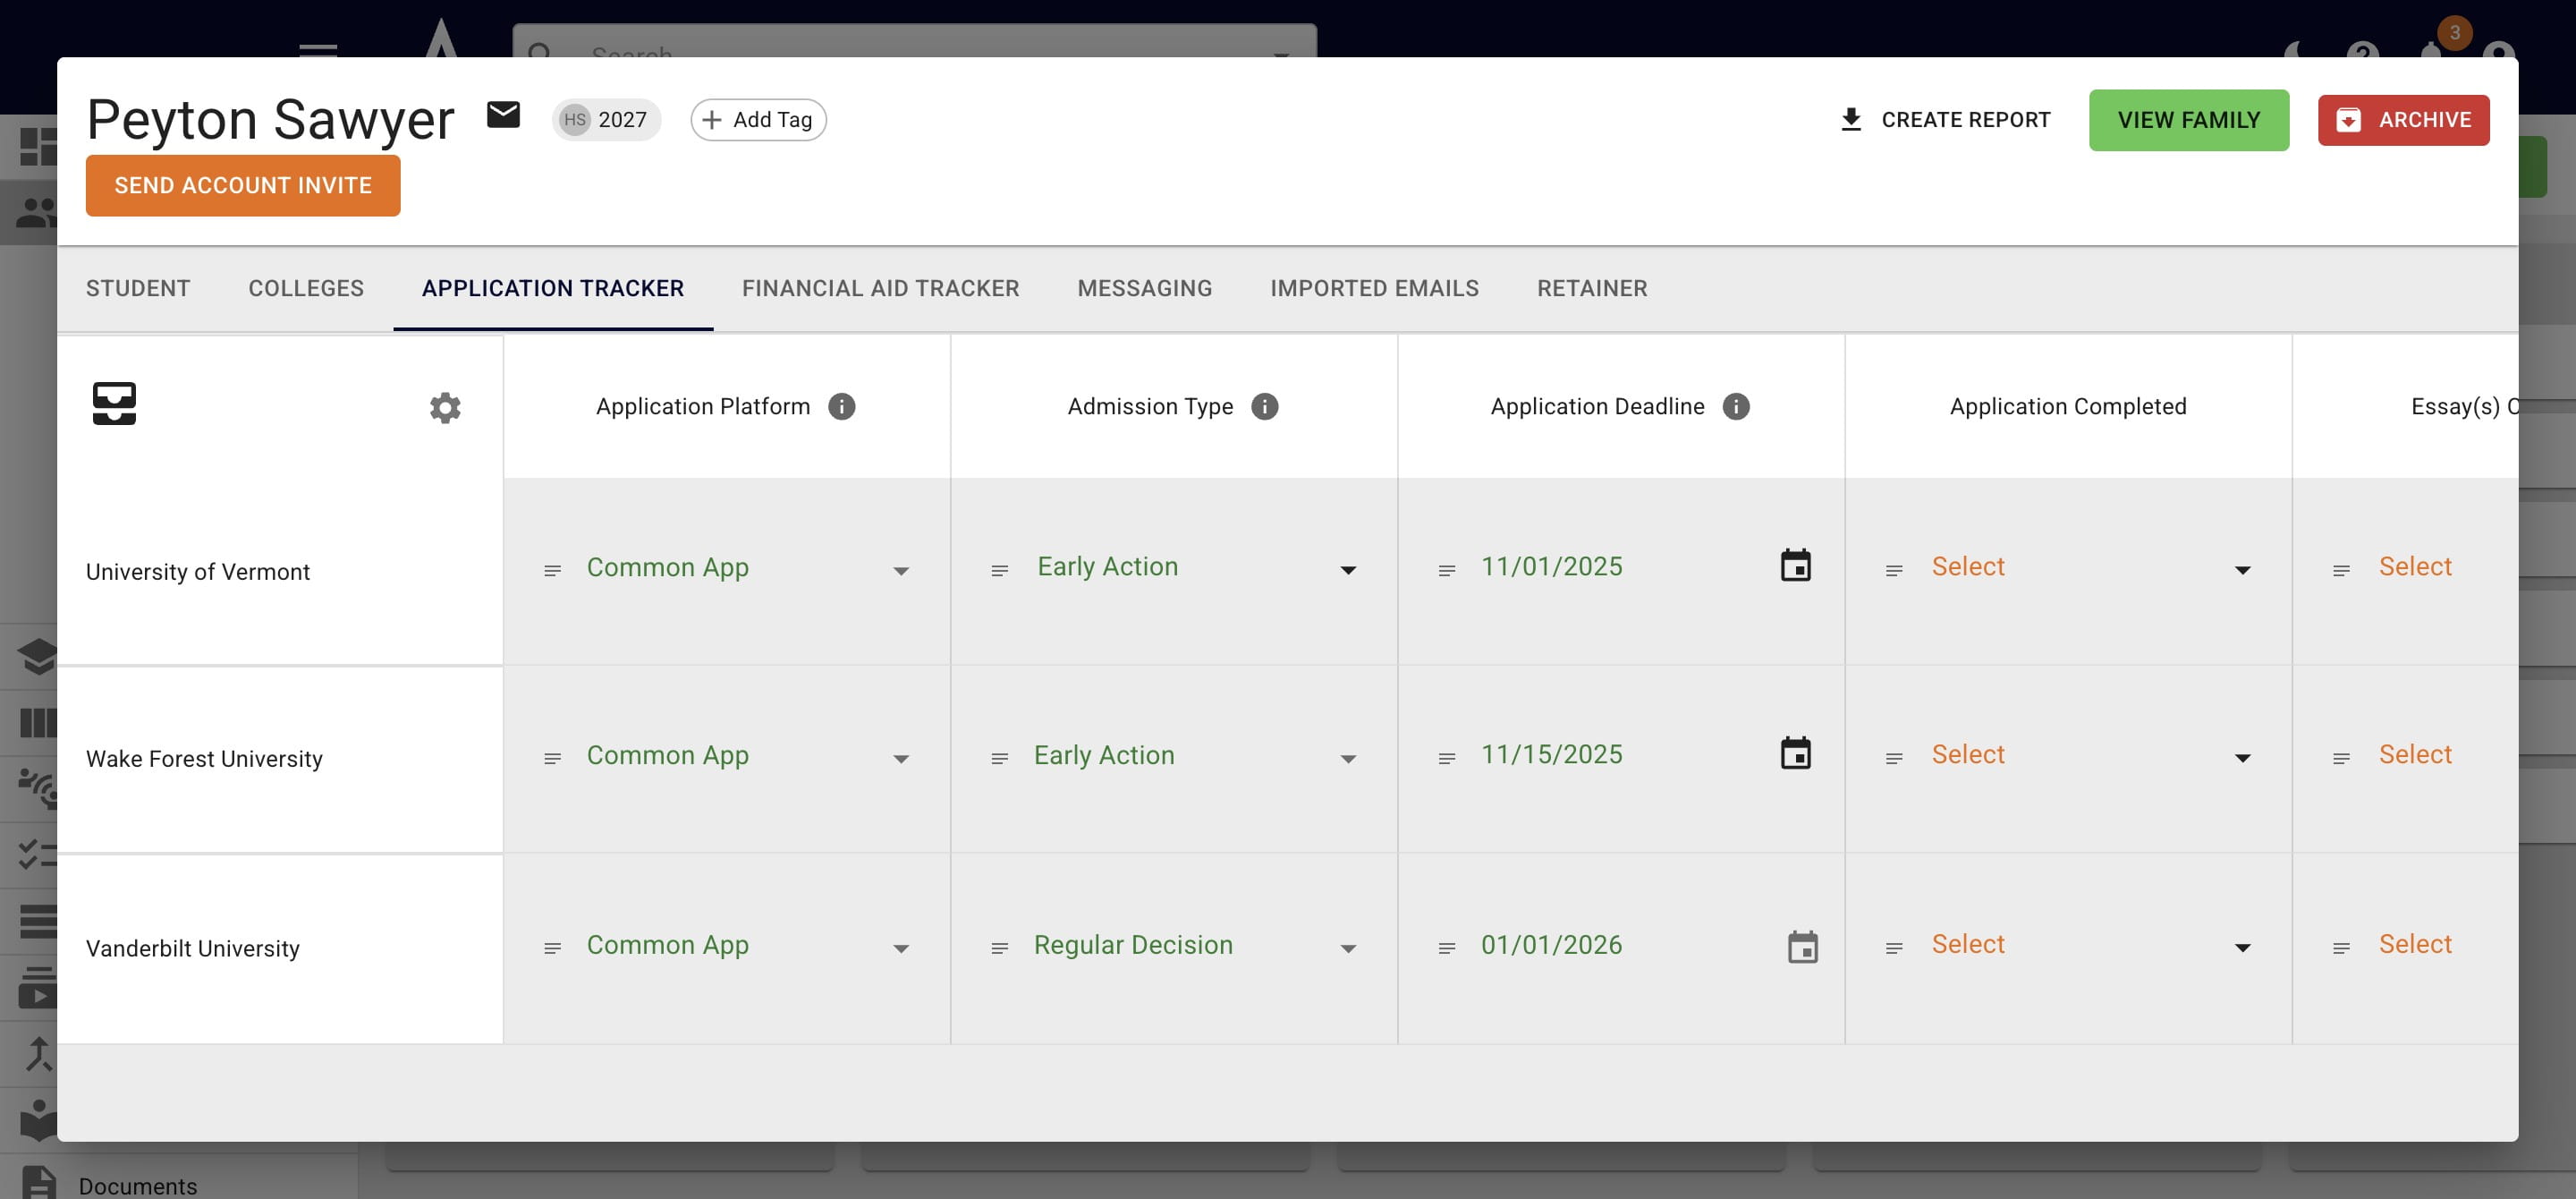Viewport: 2576px width, 1199px height.
Task: Open tracker column settings gear
Action: tap(445, 407)
